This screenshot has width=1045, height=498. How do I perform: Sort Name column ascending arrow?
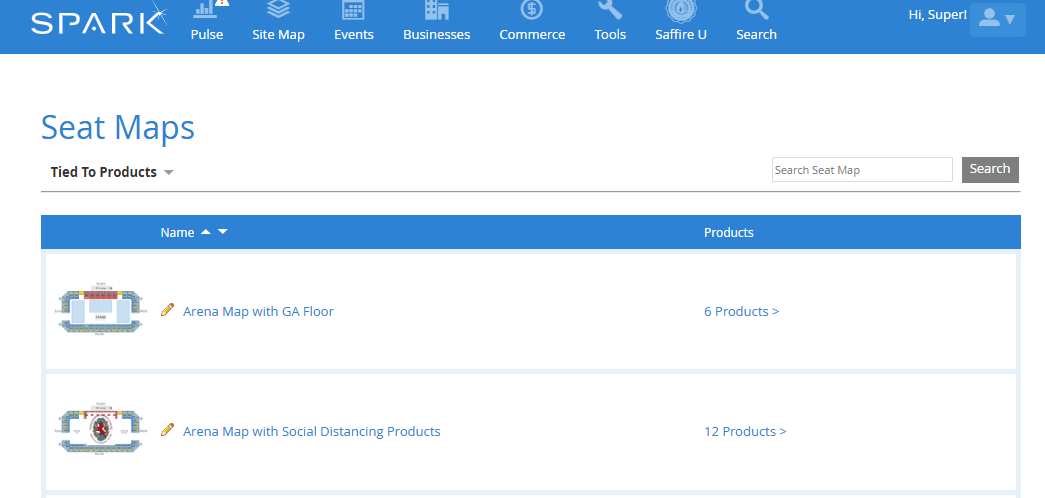click(206, 232)
